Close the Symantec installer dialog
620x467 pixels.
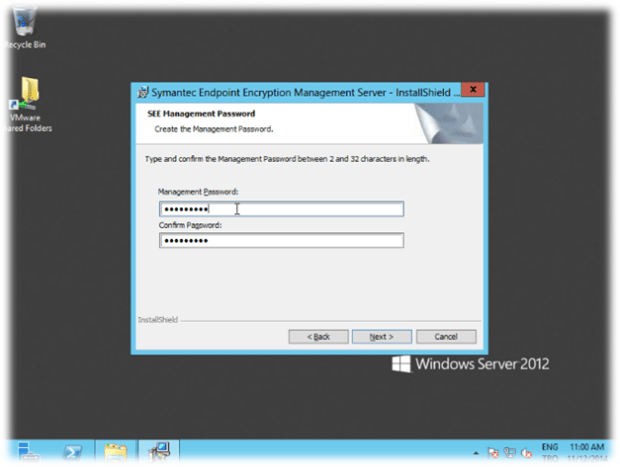[x=471, y=90]
